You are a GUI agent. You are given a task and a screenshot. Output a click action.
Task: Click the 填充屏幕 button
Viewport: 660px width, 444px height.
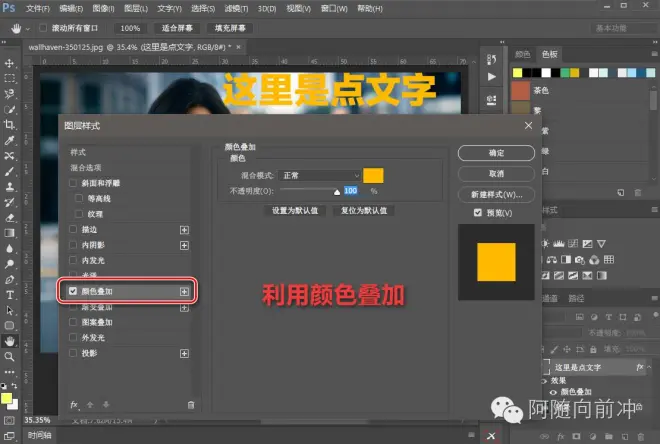[x=230, y=28]
